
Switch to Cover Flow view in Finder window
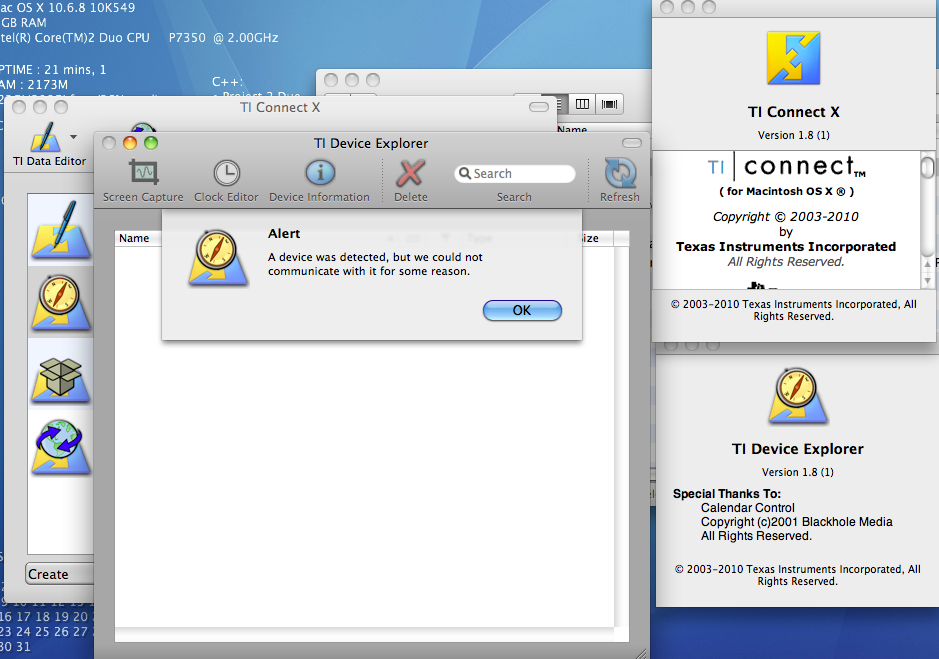coord(610,104)
